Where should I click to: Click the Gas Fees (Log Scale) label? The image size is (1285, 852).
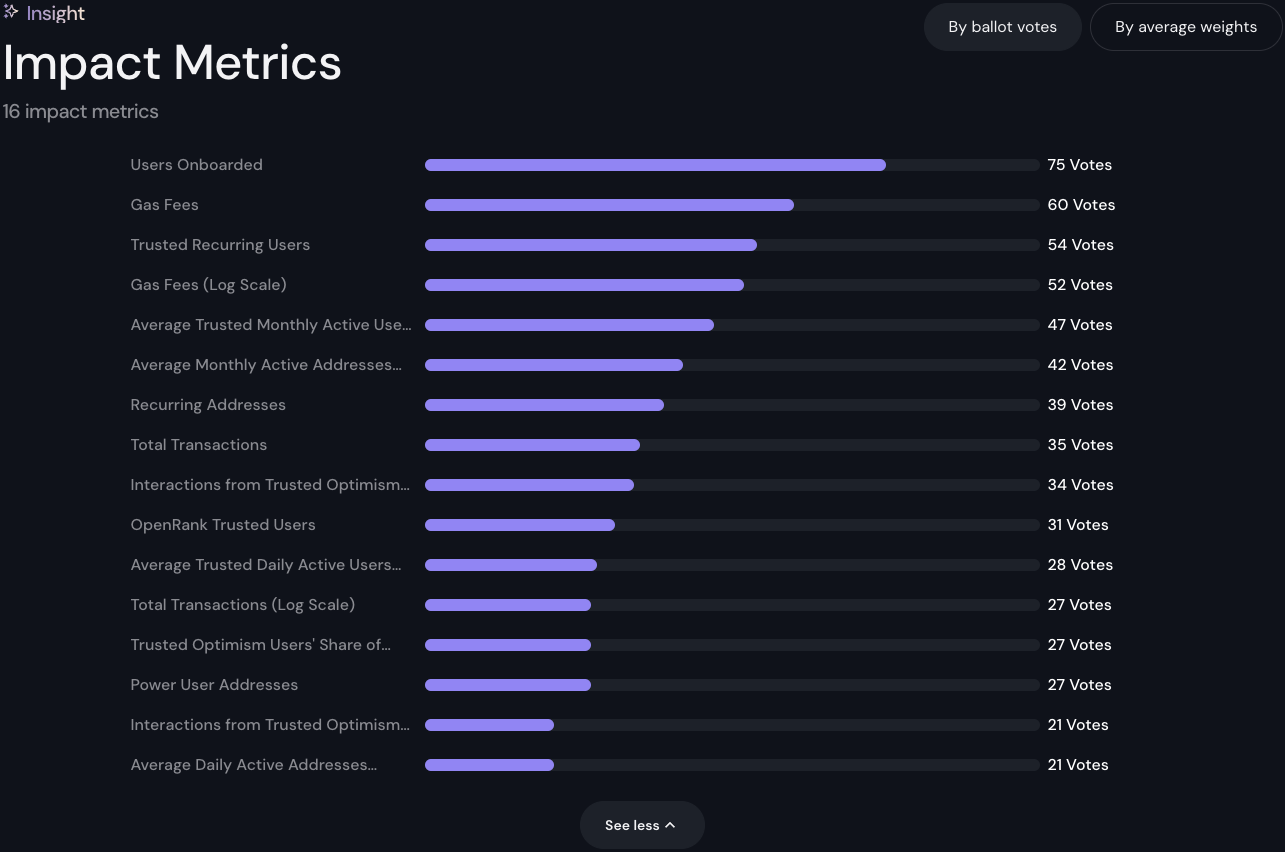pyautogui.click(x=208, y=285)
